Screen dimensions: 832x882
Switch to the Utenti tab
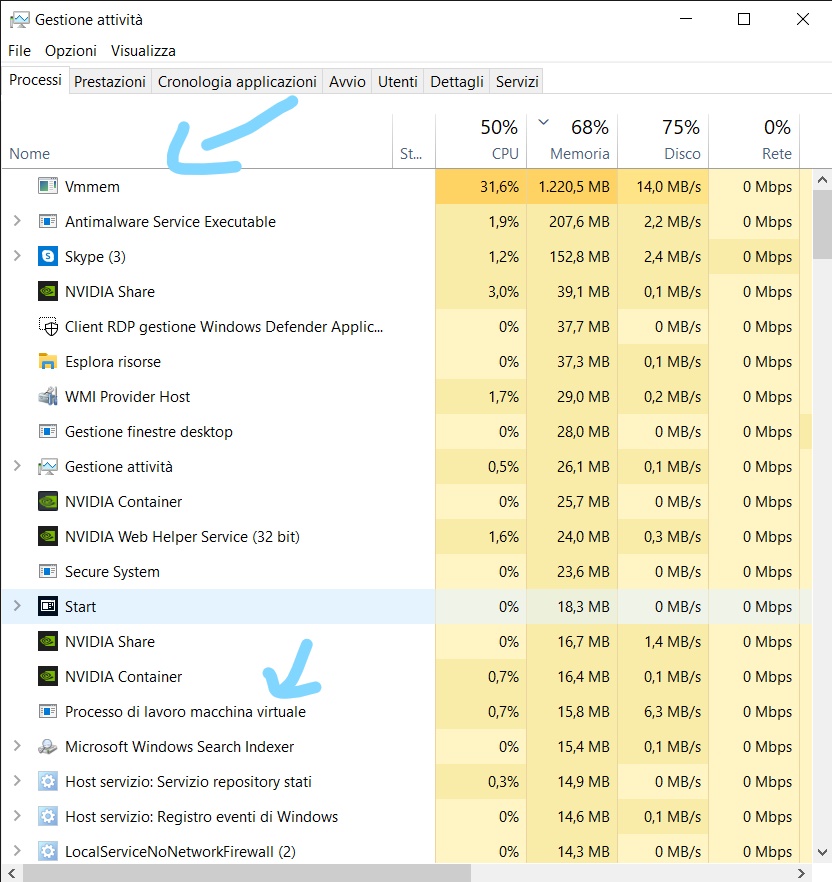coord(397,82)
